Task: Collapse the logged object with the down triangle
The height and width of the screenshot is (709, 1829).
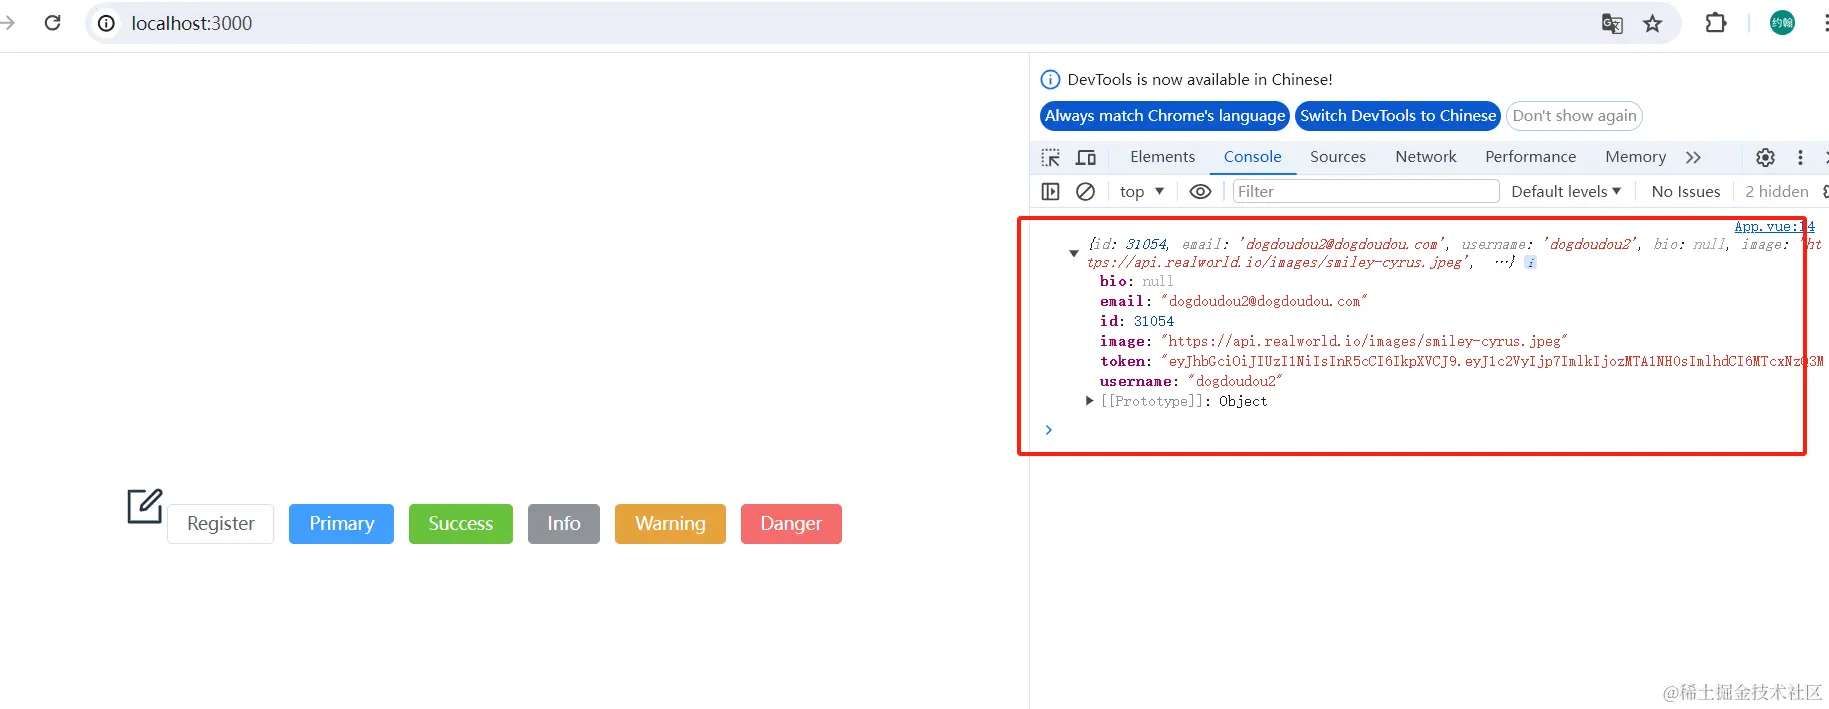Action: 1074,254
